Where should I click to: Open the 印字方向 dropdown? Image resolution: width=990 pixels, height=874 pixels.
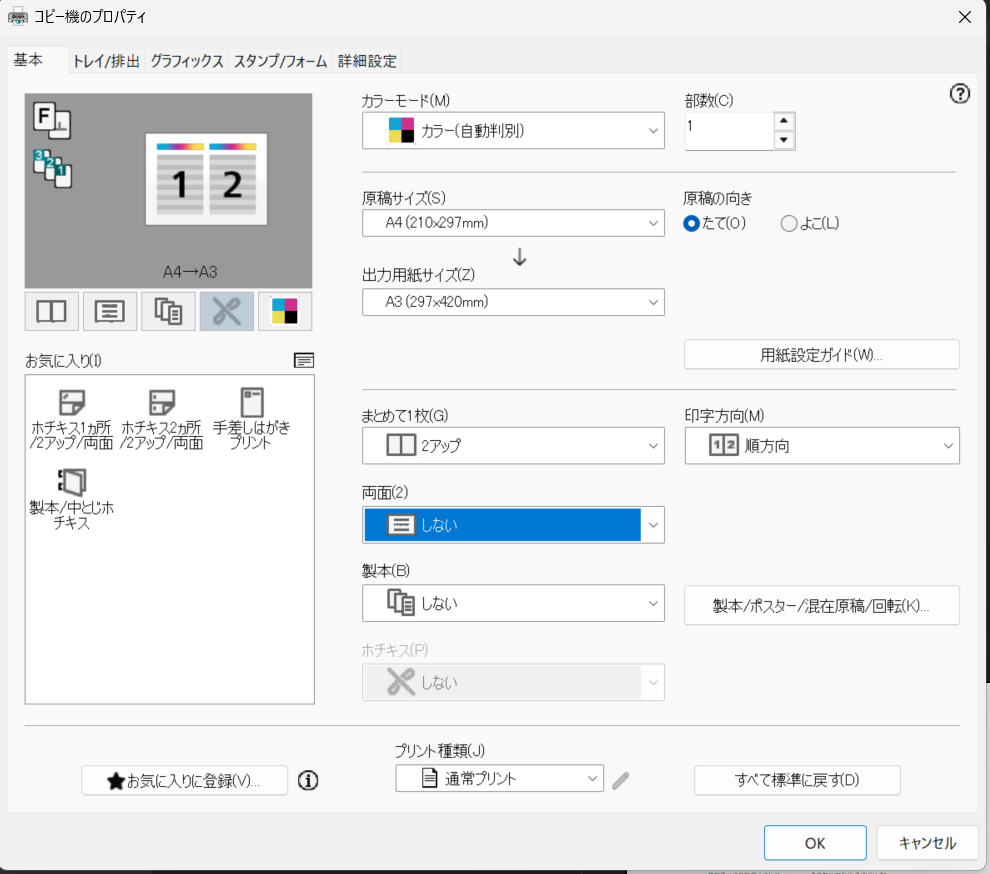[821, 446]
